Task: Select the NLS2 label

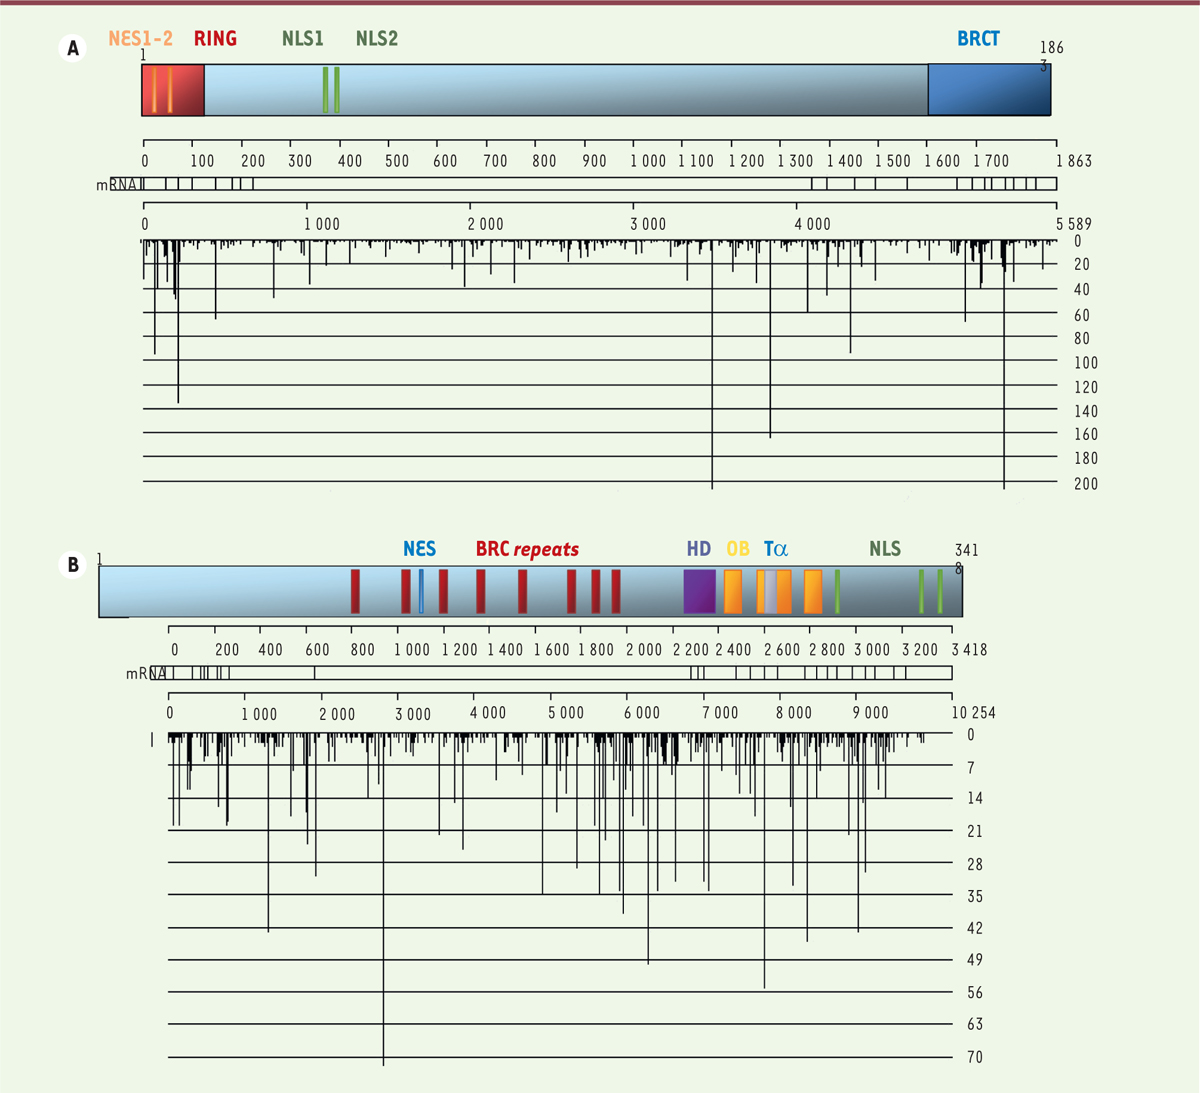Action: [377, 39]
